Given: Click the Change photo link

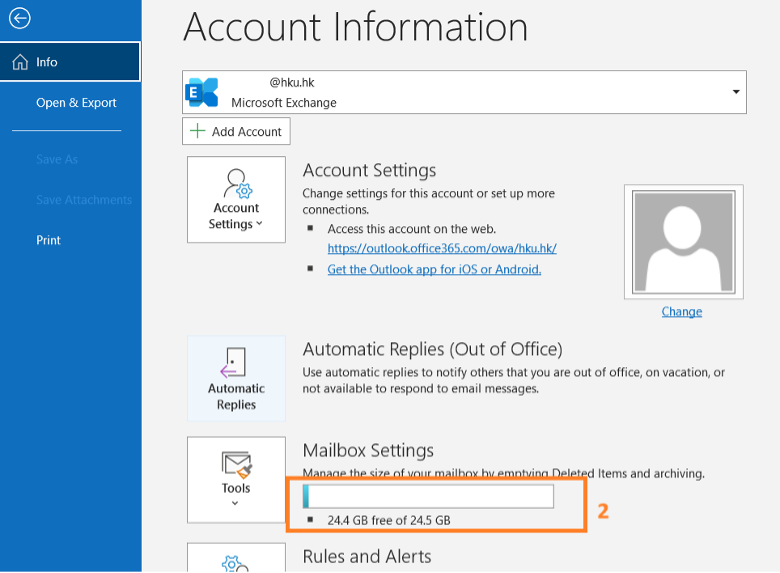Looking at the screenshot, I should coord(682,311).
